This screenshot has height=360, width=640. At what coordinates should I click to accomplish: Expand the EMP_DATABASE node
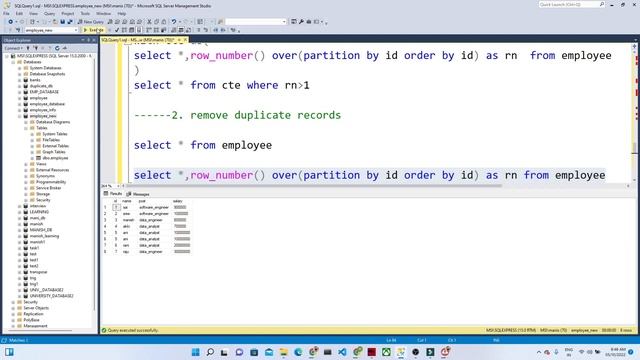19,92
